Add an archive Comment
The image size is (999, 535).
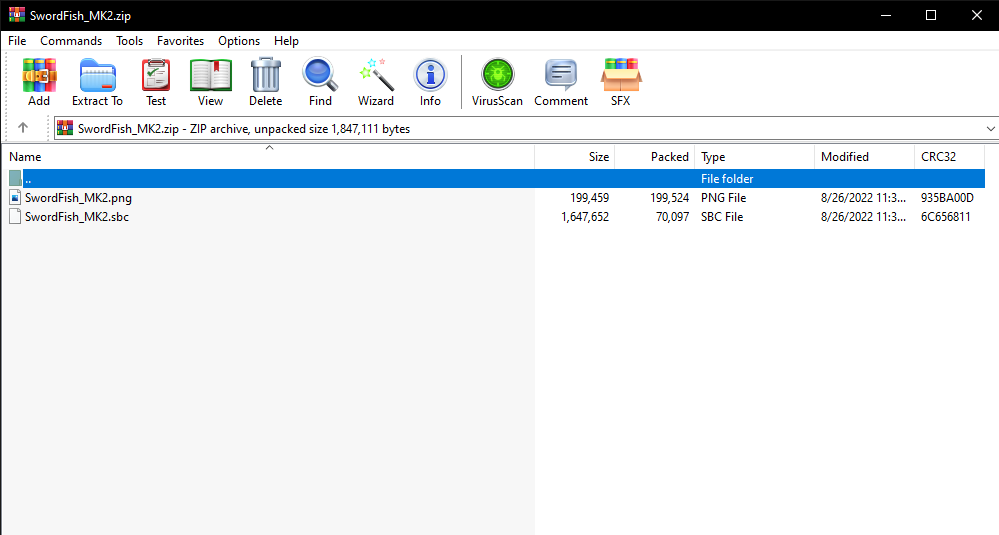click(561, 82)
